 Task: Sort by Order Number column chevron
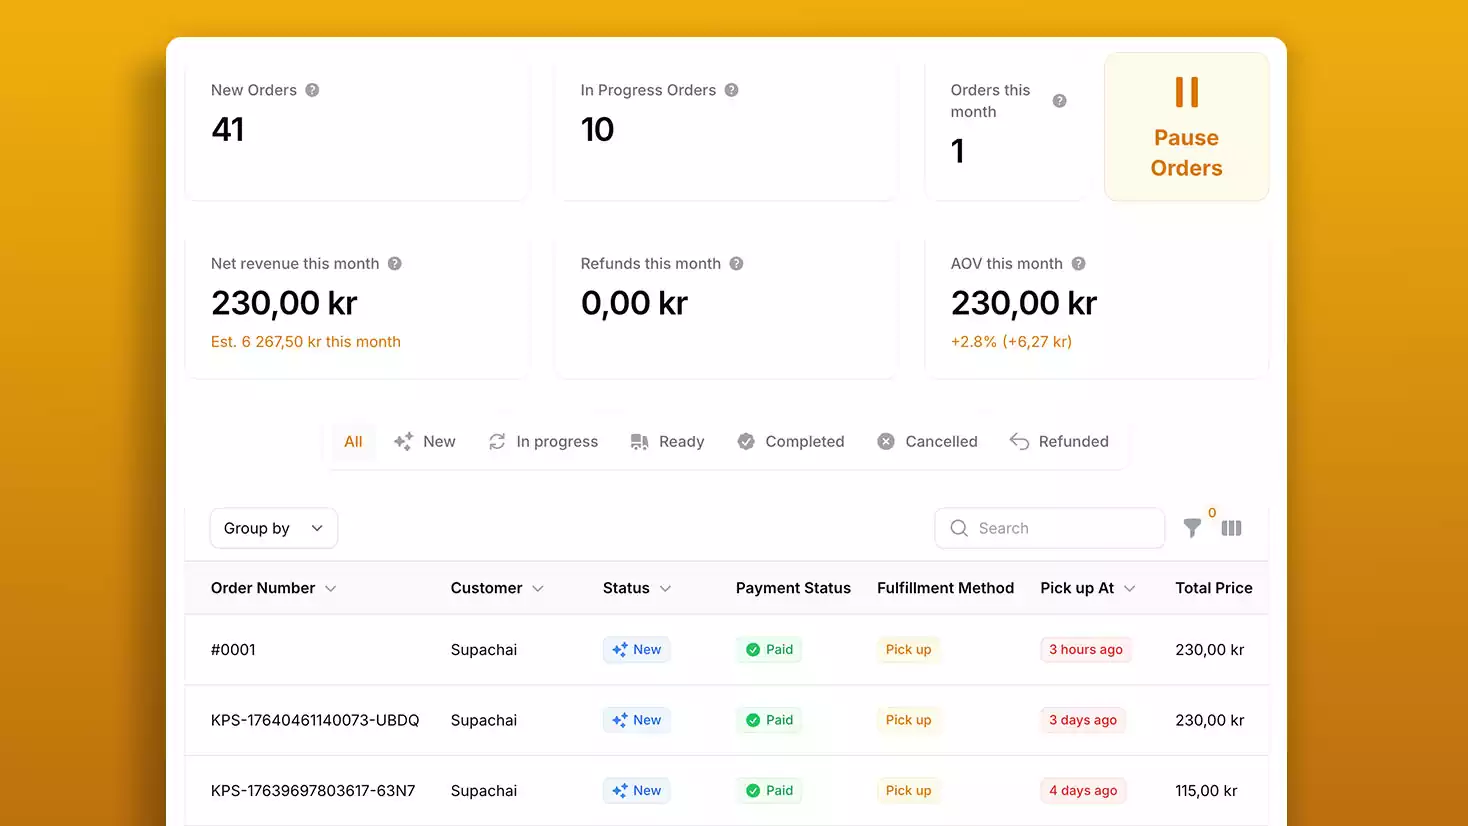point(331,588)
